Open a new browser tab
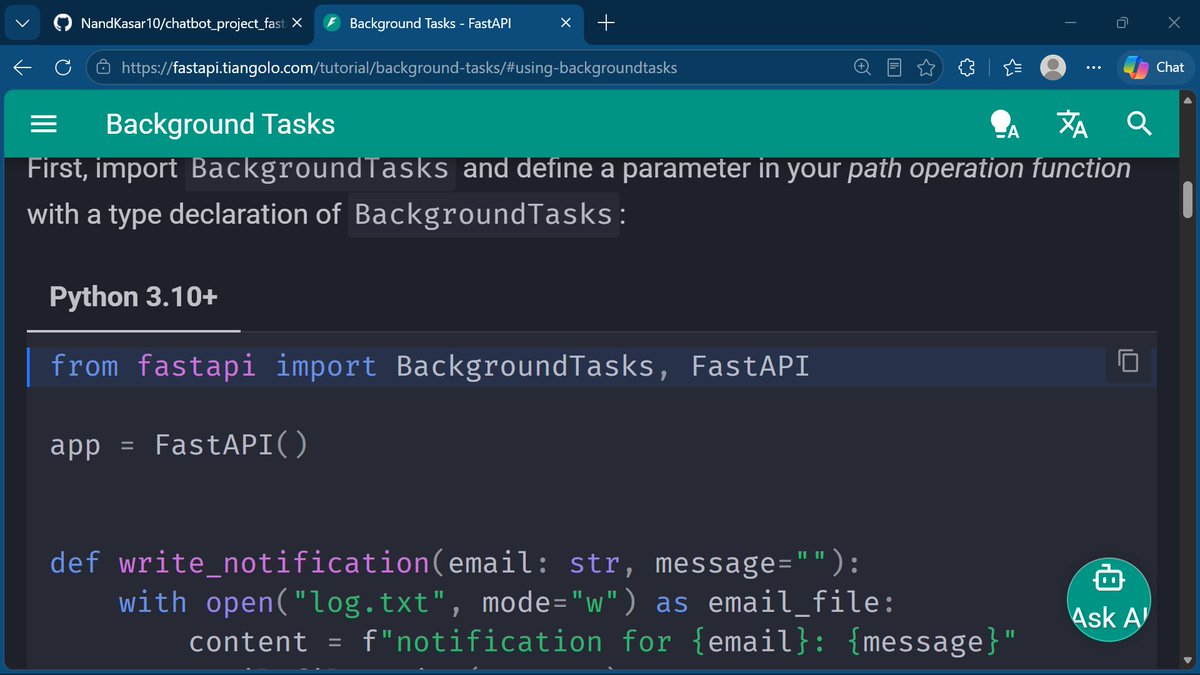1200x675 pixels. [606, 23]
